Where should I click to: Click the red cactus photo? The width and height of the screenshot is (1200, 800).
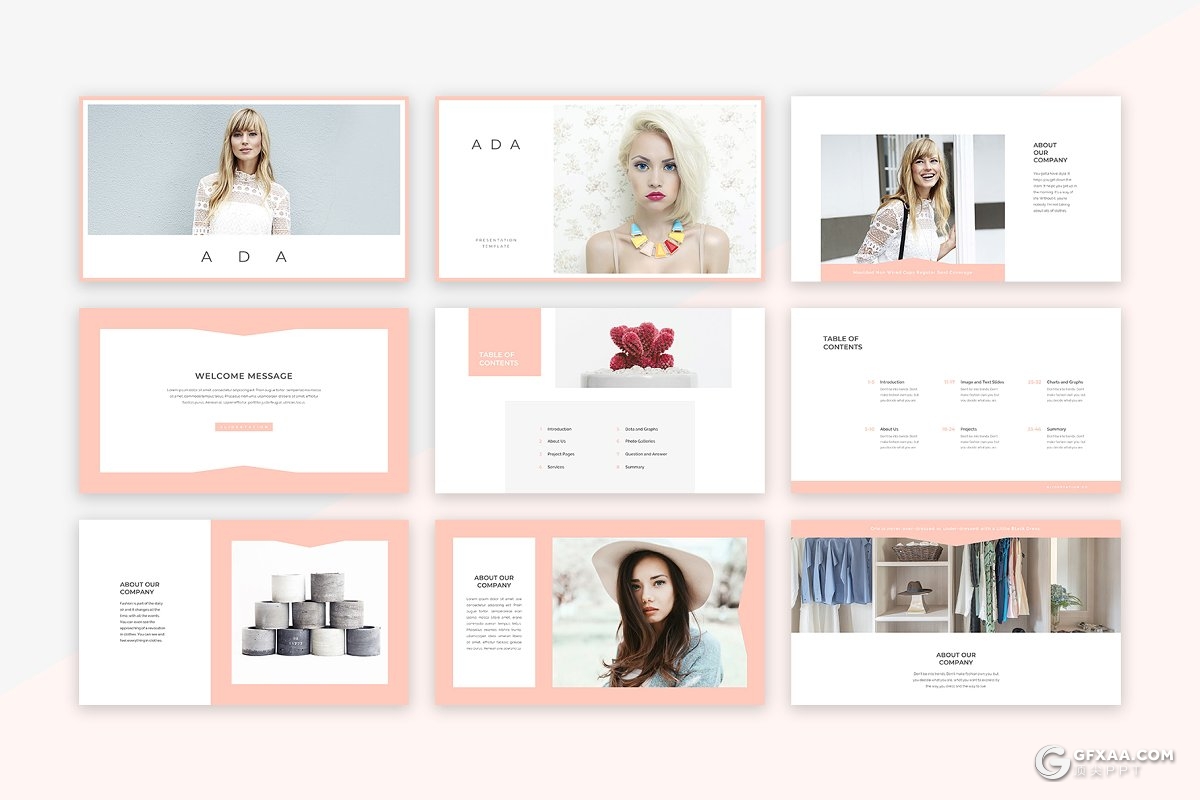(x=643, y=347)
